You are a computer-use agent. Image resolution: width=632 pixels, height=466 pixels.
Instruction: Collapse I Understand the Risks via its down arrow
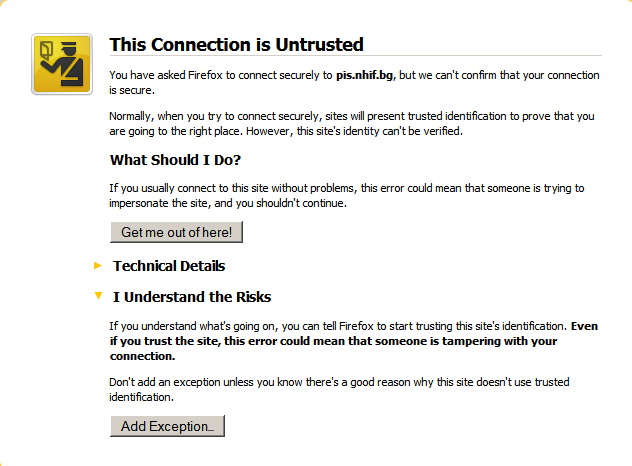pos(98,296)
